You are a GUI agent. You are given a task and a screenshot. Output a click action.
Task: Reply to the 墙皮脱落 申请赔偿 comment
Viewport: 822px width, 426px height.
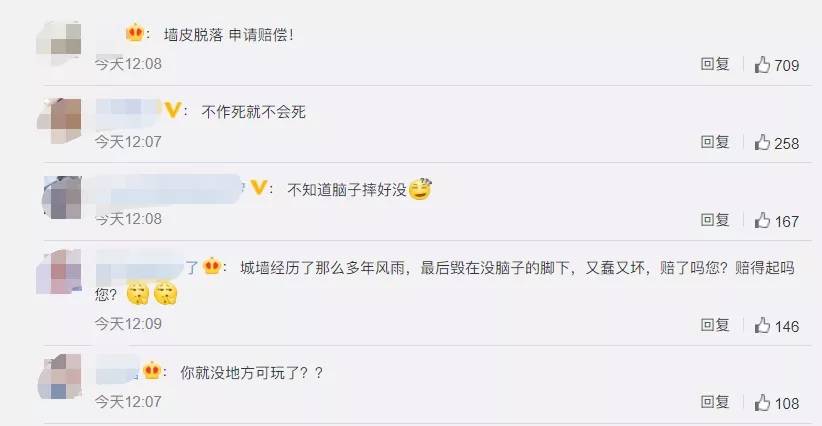click(715, 64)
